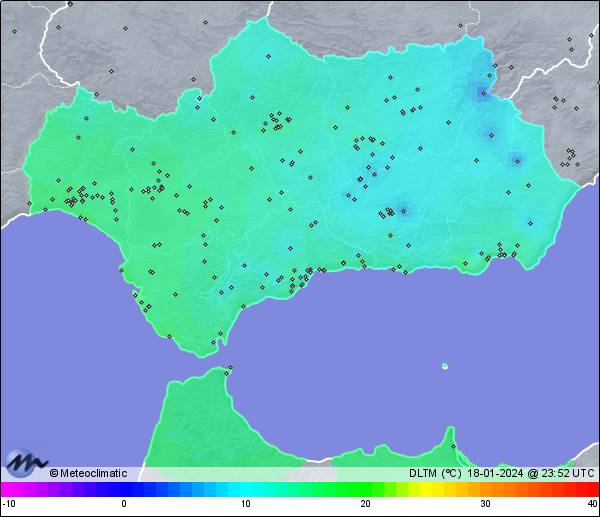The image size is (600, 517).
Task: Select the DLTM (ºC) label
Action: point(435,473)
